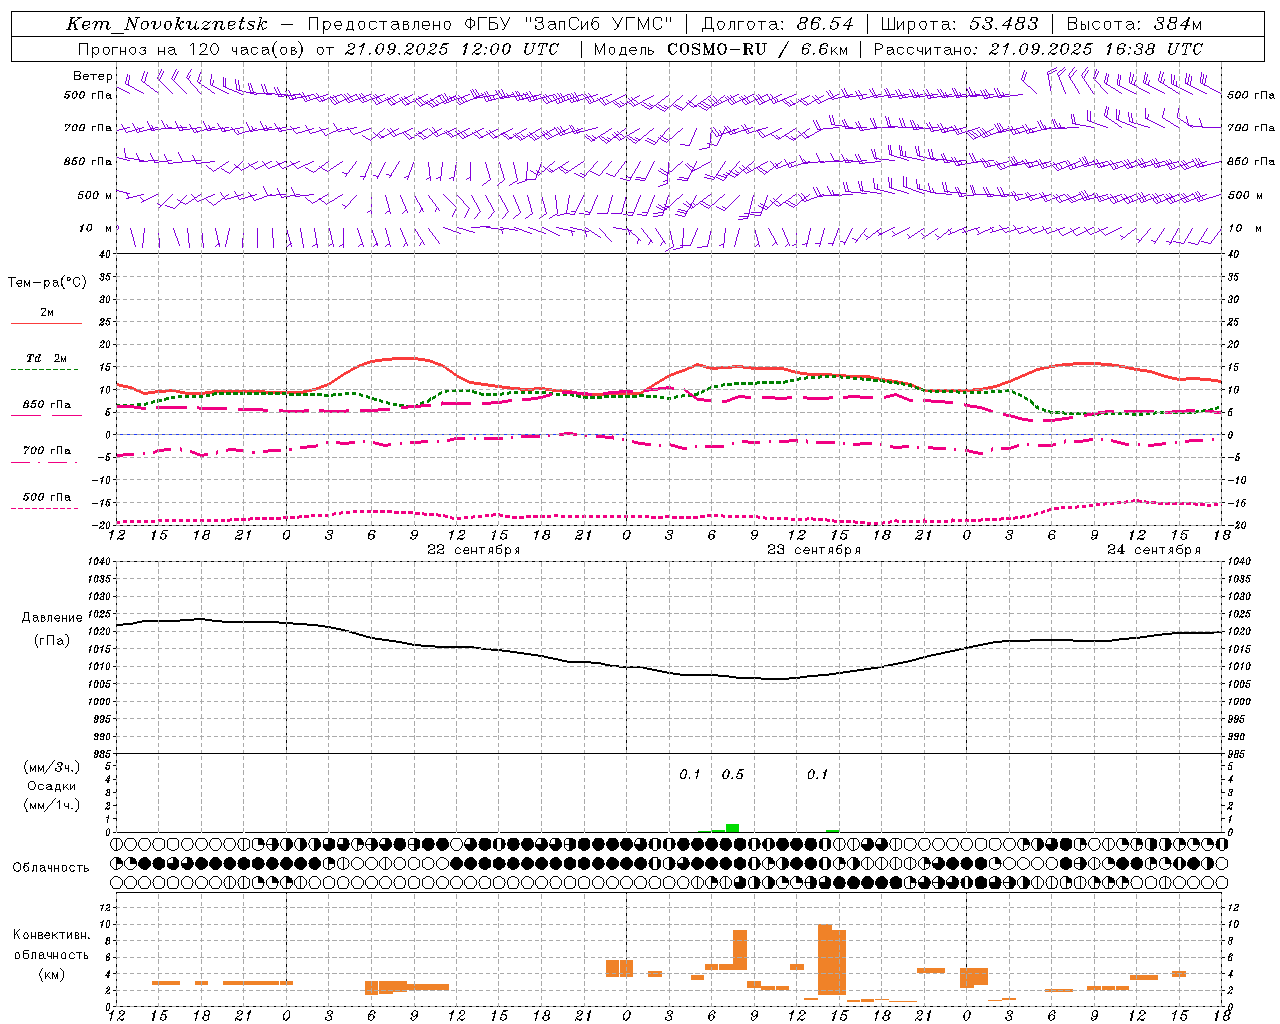This screenshot has width=1280, height=1024.
Task: Click the 850 гПа temperature legend label
Action: pyautogui.click(x=46, y=404)
